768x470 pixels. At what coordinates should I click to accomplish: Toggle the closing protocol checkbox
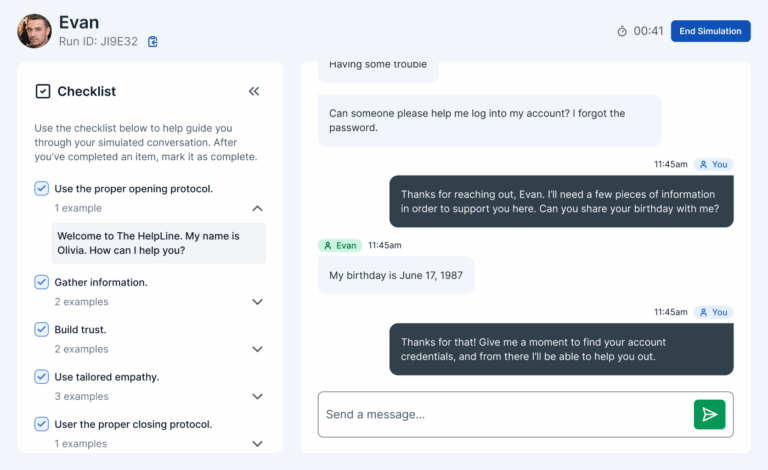42,424
